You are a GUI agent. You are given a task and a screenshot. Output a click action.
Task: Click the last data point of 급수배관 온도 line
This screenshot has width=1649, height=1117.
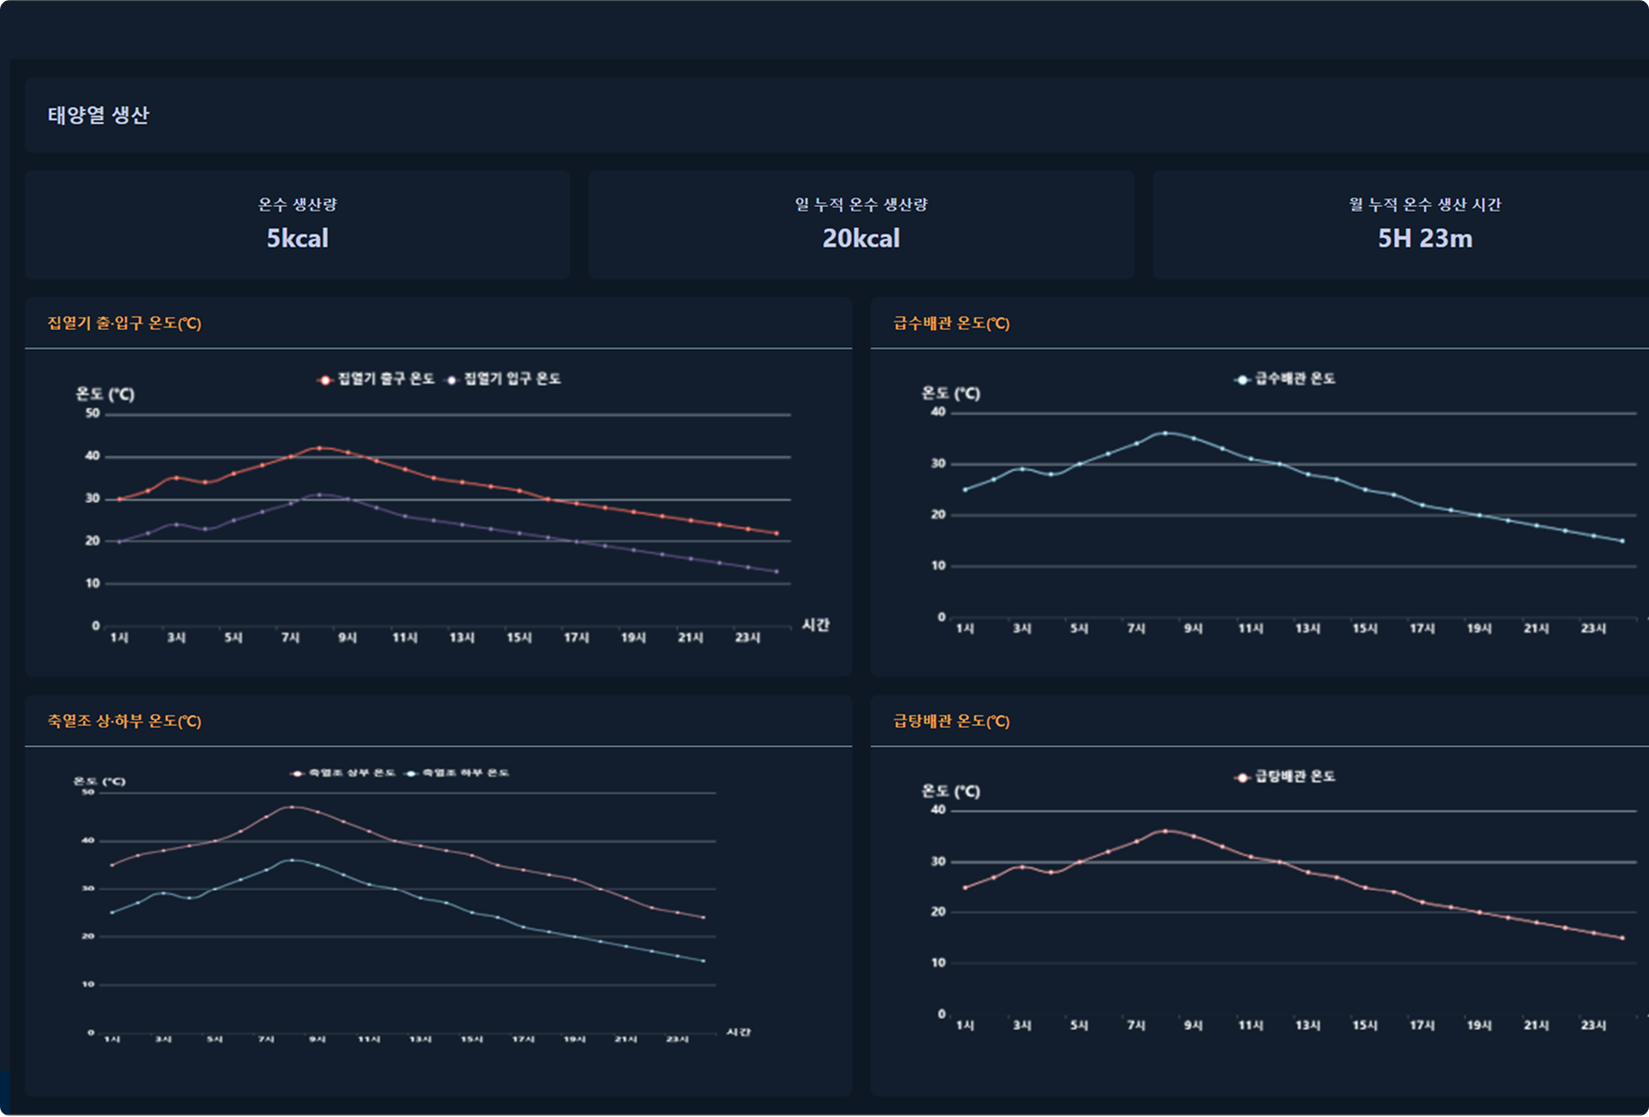tap(1622, 541)
